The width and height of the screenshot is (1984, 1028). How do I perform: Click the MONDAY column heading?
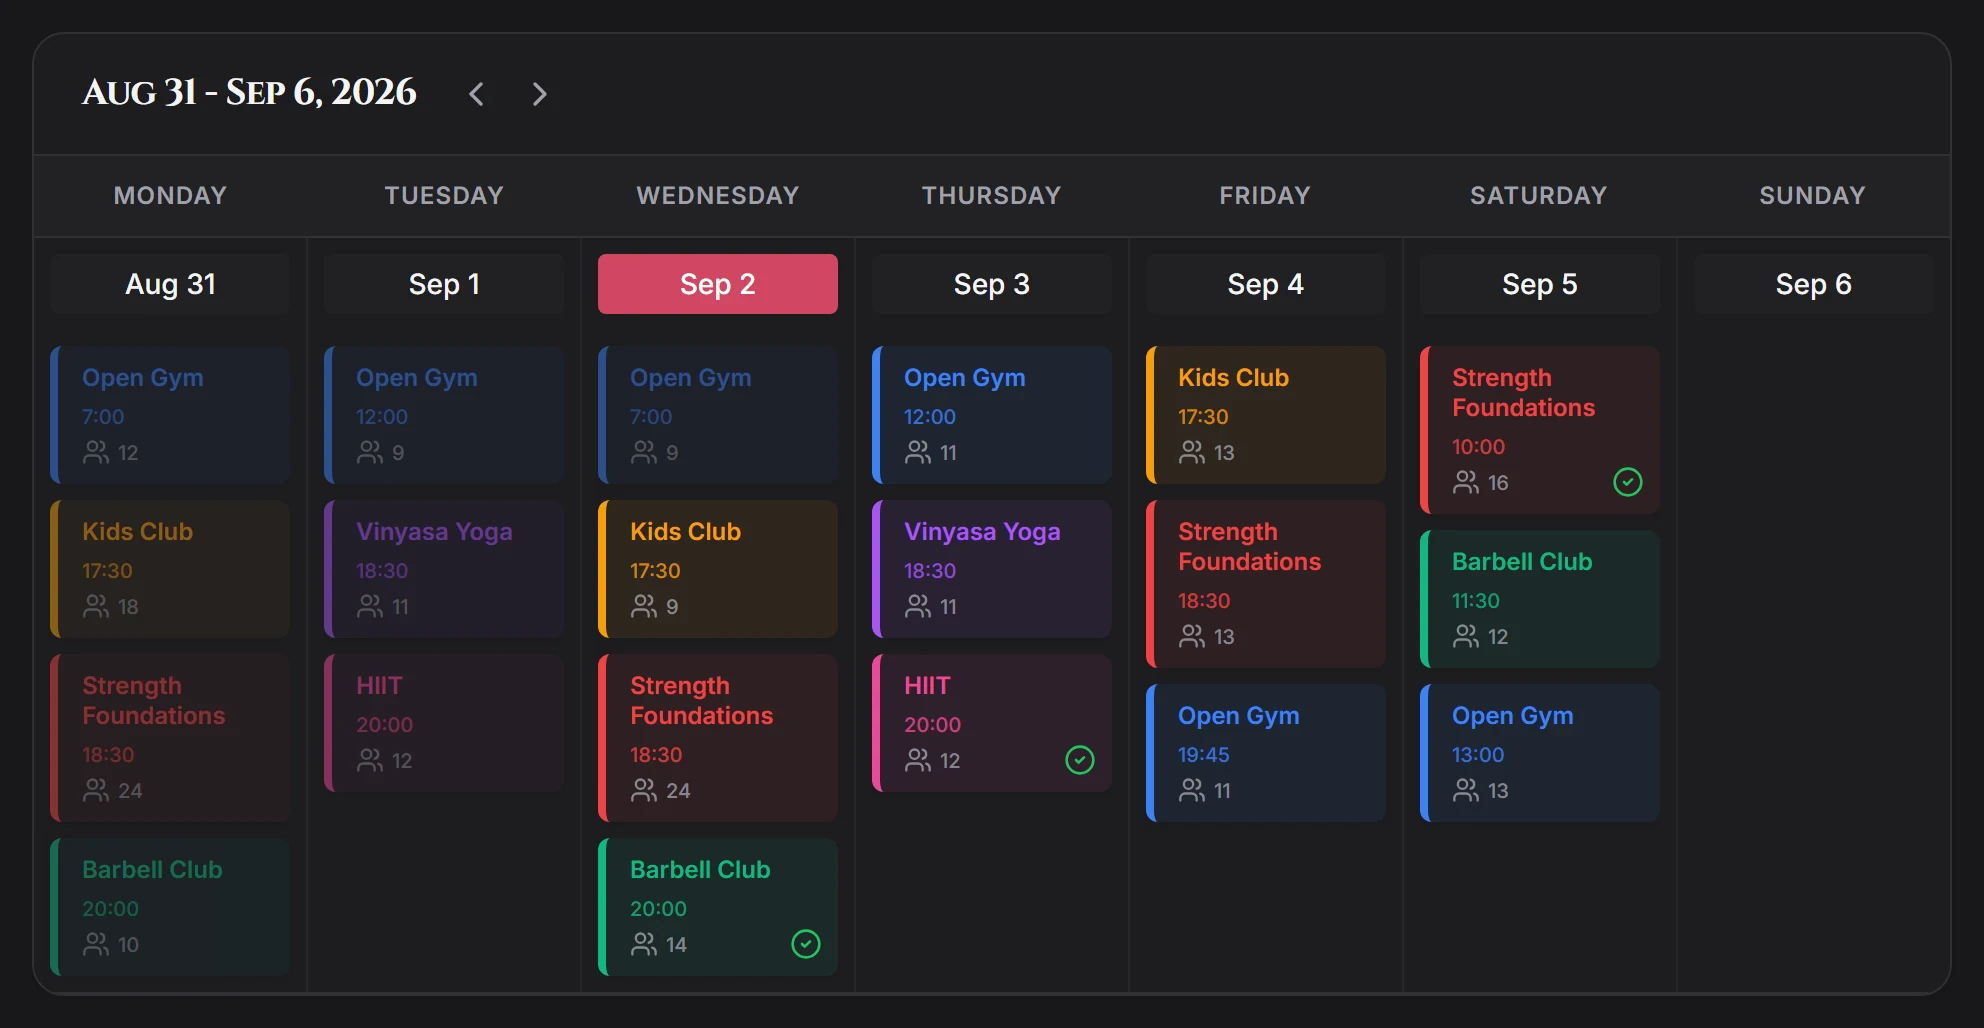(x=170, y=195)
